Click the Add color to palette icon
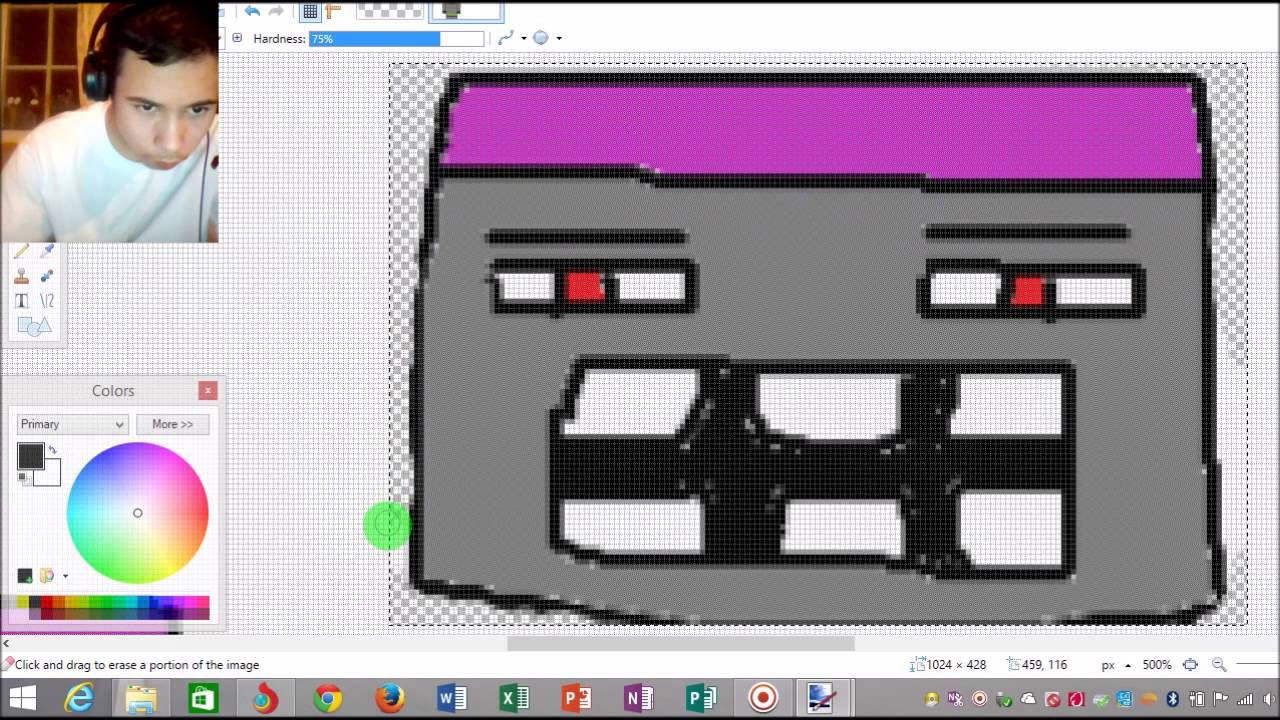Viewport: 1280px width, 720px height. [x=25, y=576]
